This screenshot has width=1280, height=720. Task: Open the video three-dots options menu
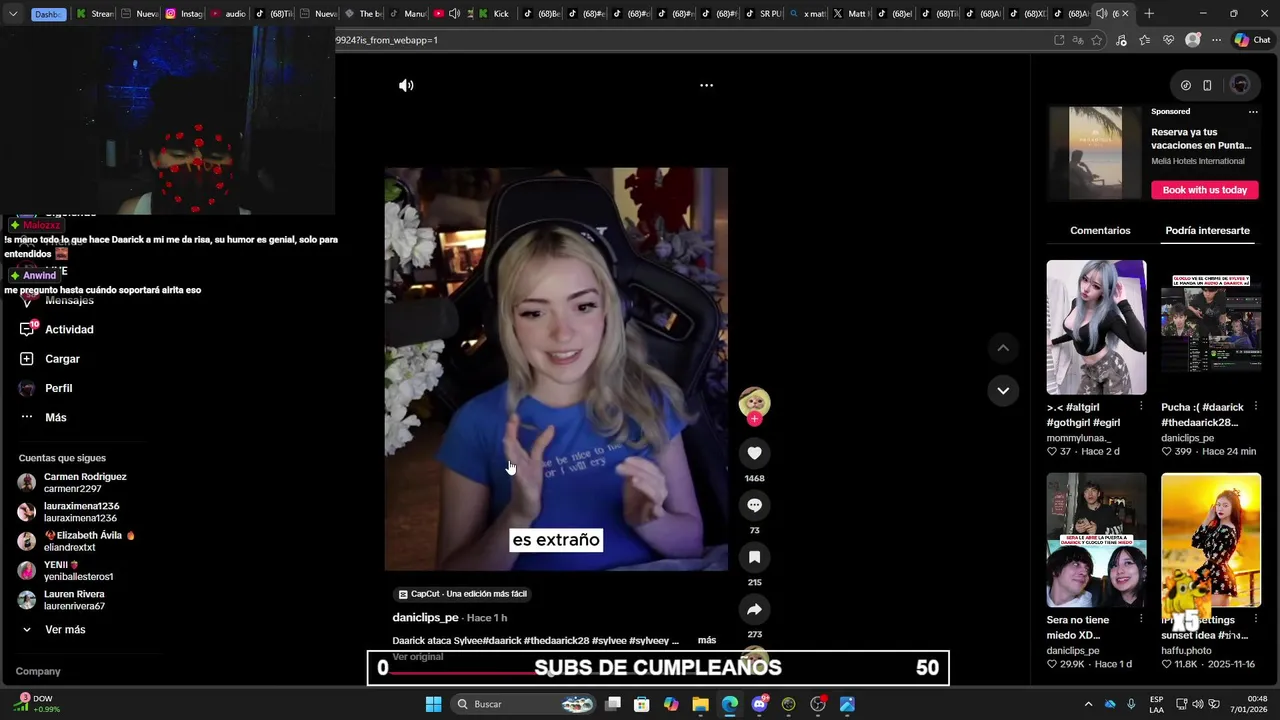click(x=706, y=85)
